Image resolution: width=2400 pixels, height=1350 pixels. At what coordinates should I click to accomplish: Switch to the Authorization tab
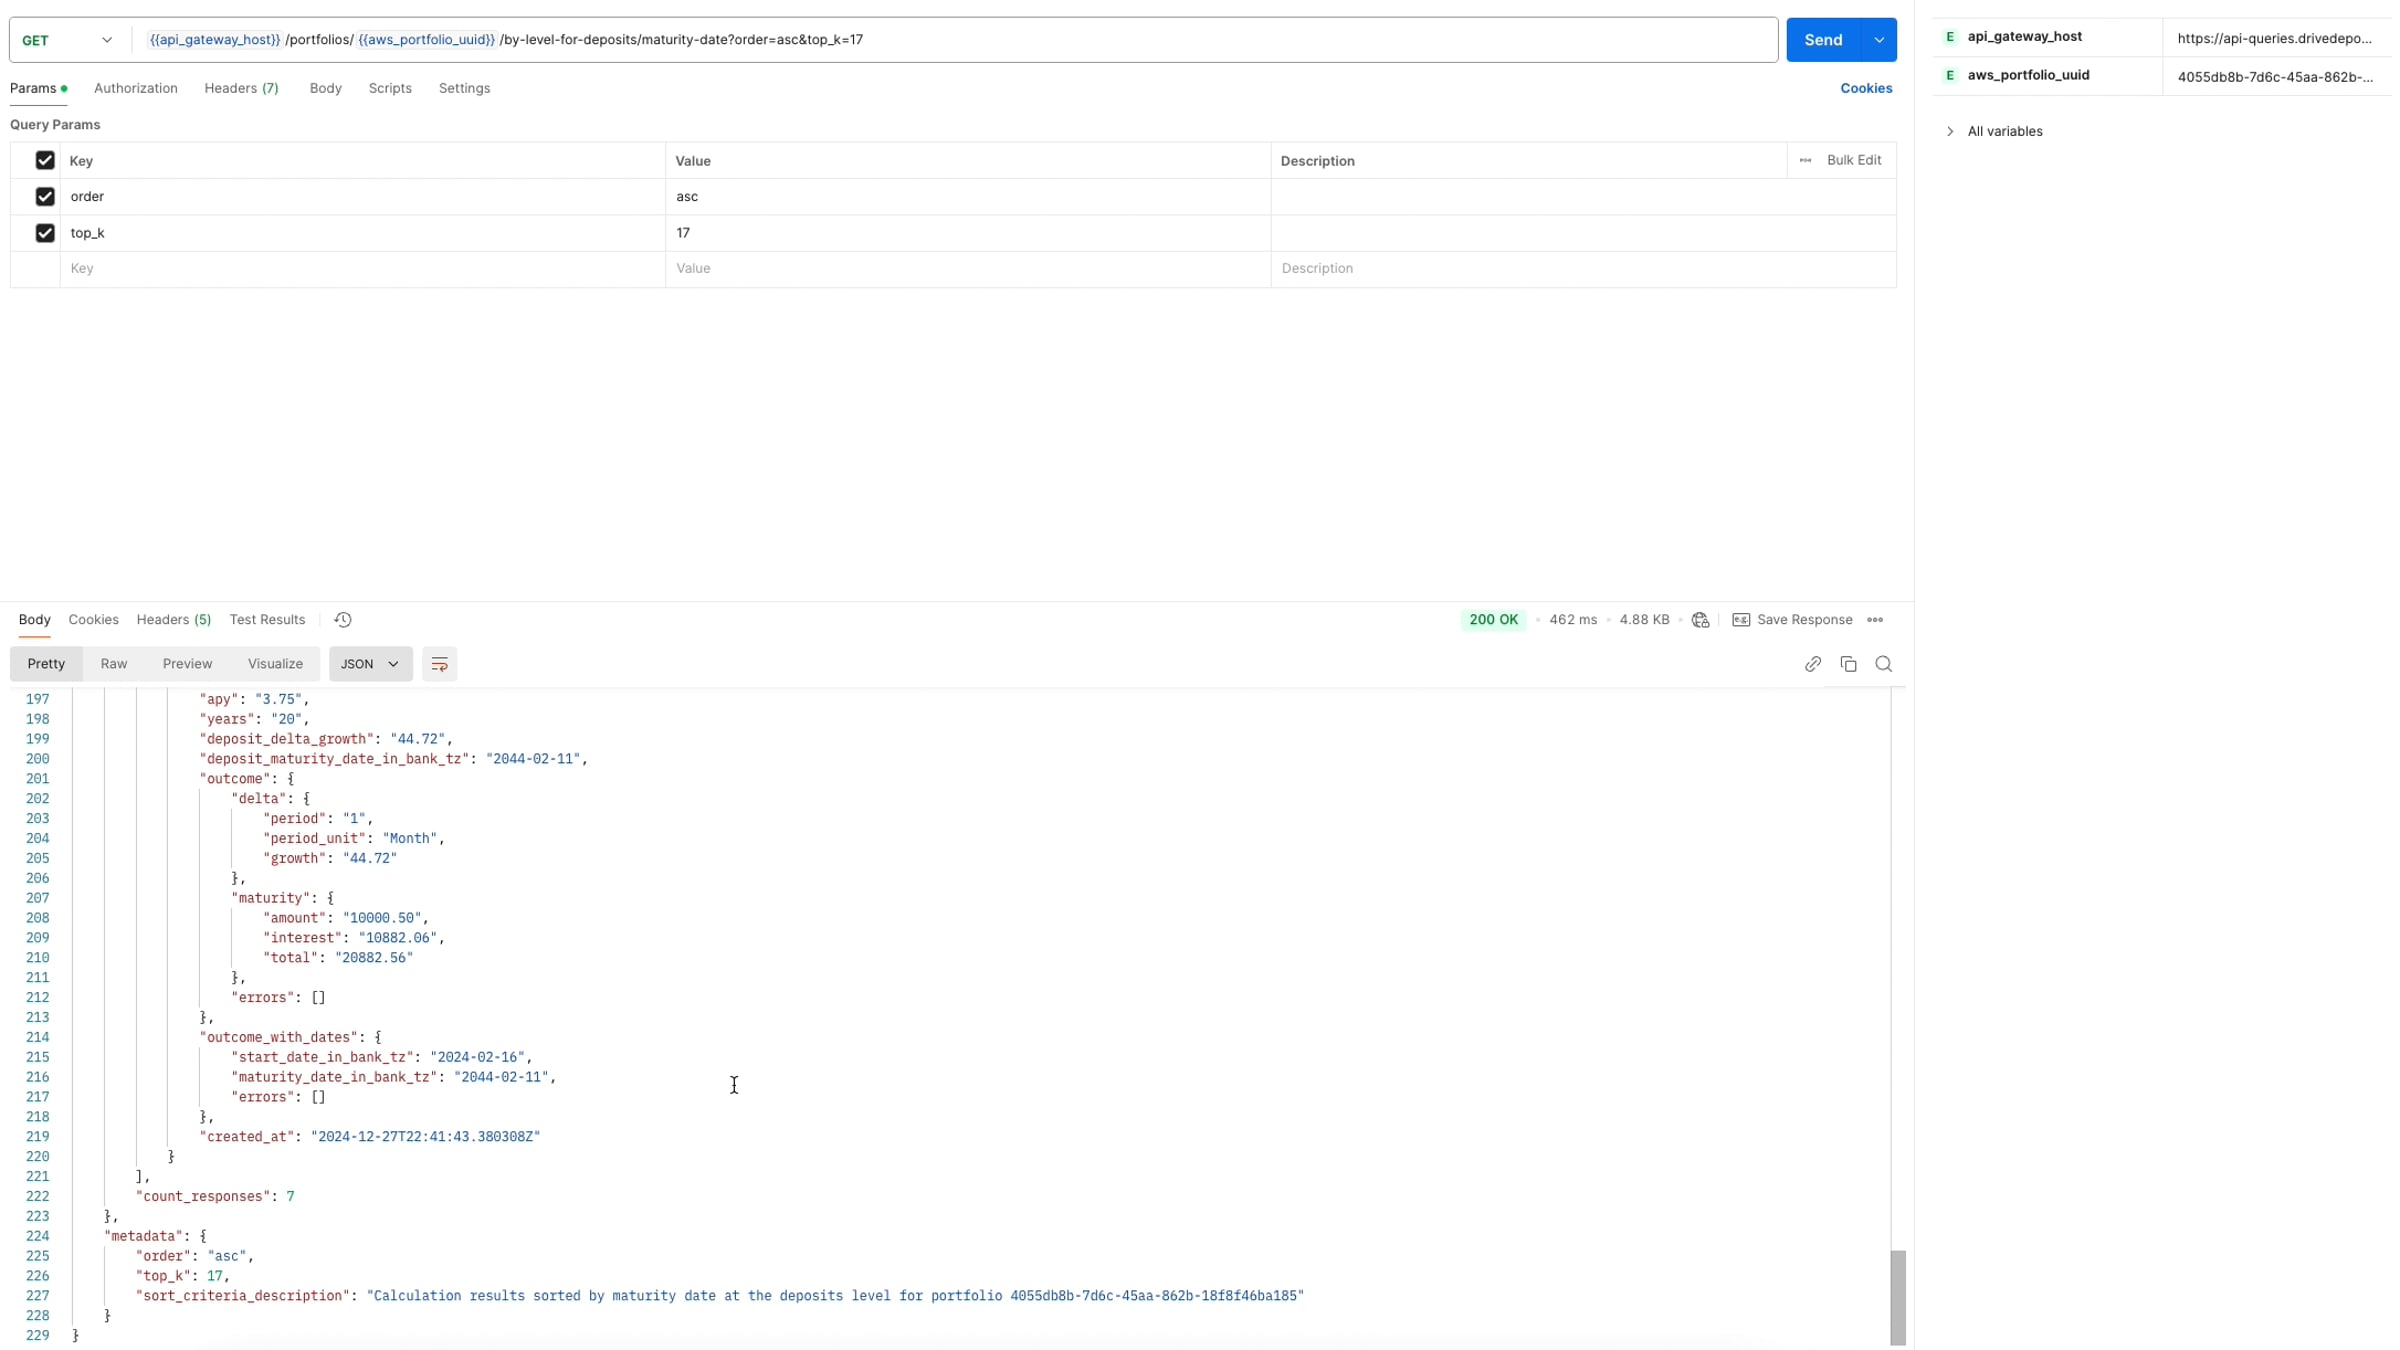[x=136, y=88]
